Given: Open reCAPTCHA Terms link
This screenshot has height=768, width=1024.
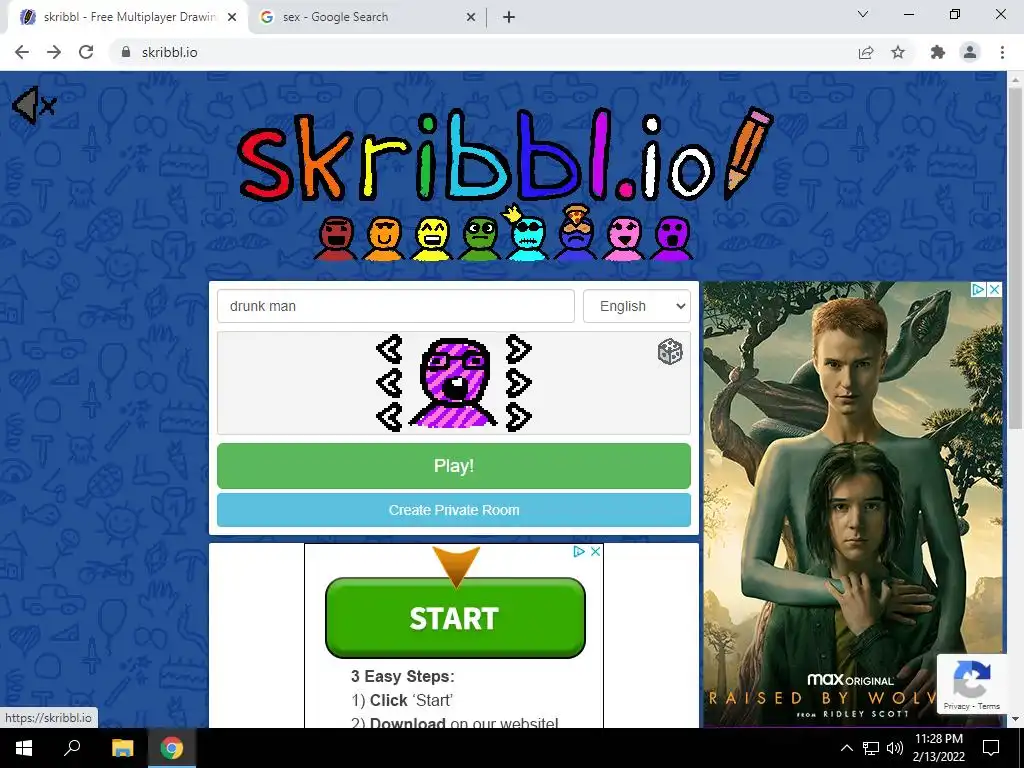Looking at the screenshot, I should 989,706.
